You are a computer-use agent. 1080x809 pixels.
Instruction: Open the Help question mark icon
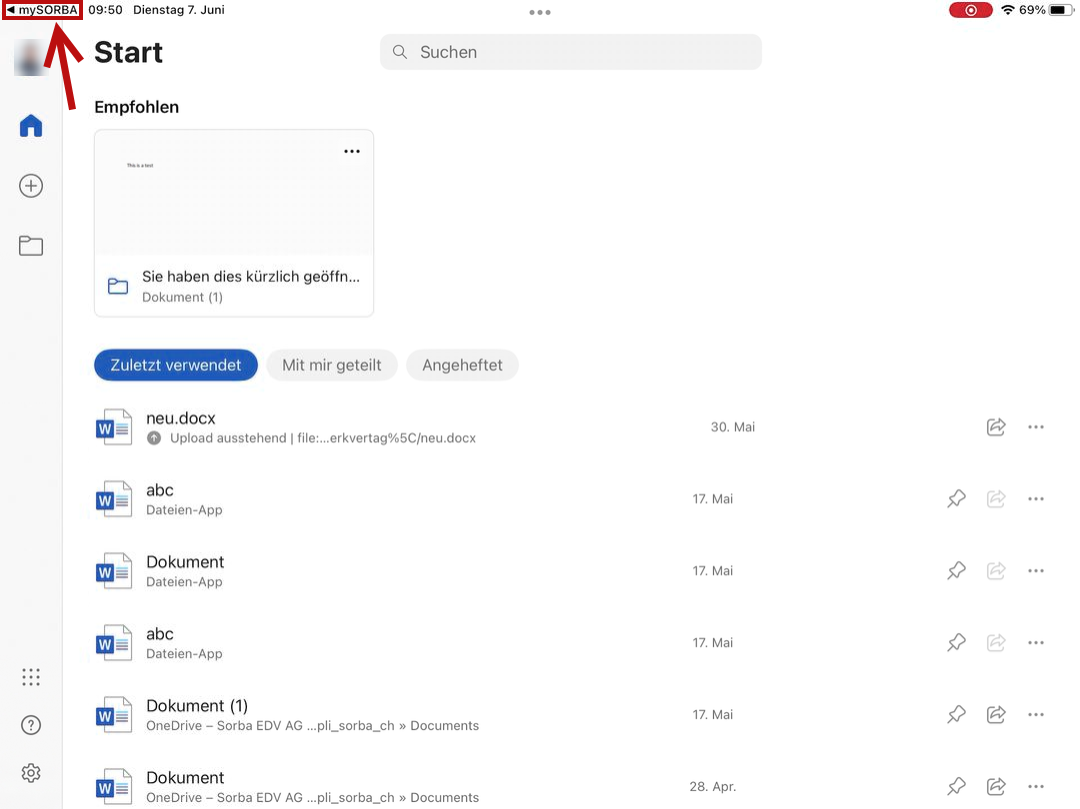pyautogui.click(x=31, y=726)
